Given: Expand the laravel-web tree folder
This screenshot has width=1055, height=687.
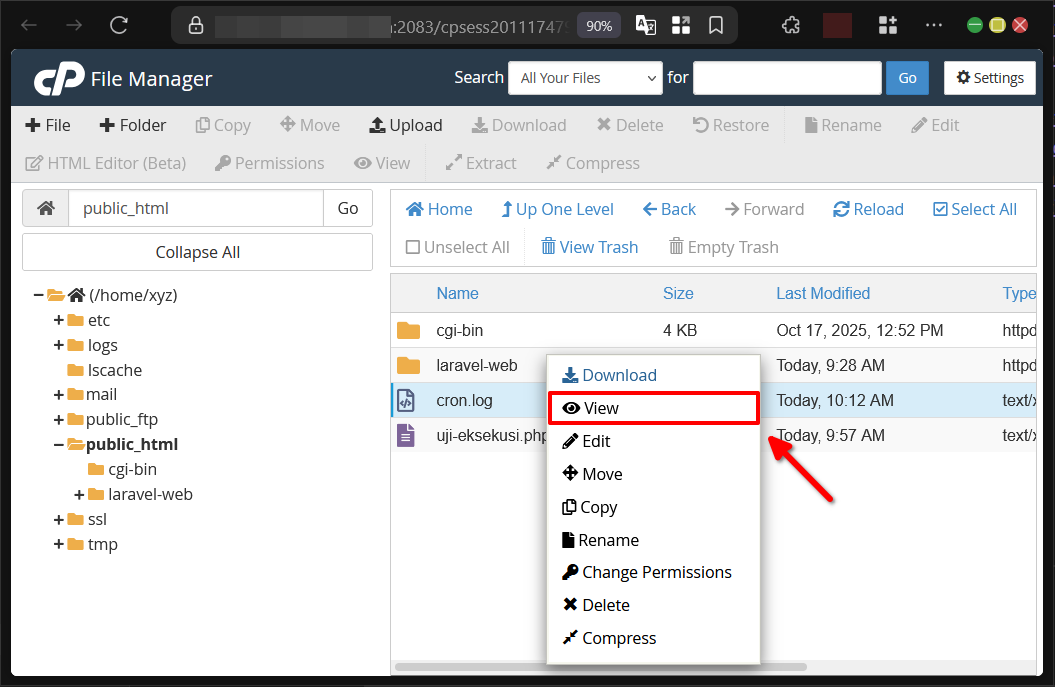Looking at the screenshot, I should [80, 494].
